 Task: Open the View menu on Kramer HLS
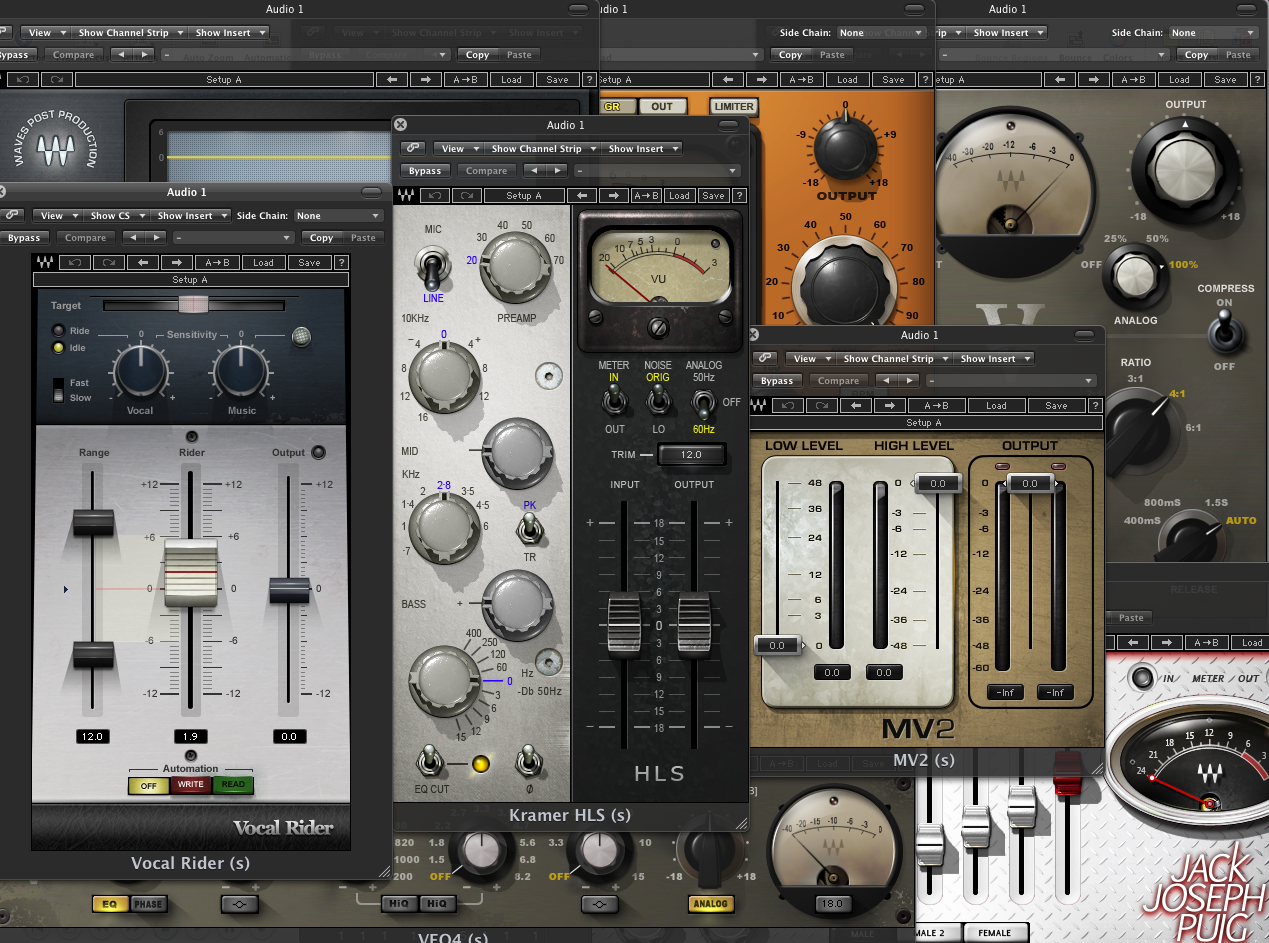[458, 148]
